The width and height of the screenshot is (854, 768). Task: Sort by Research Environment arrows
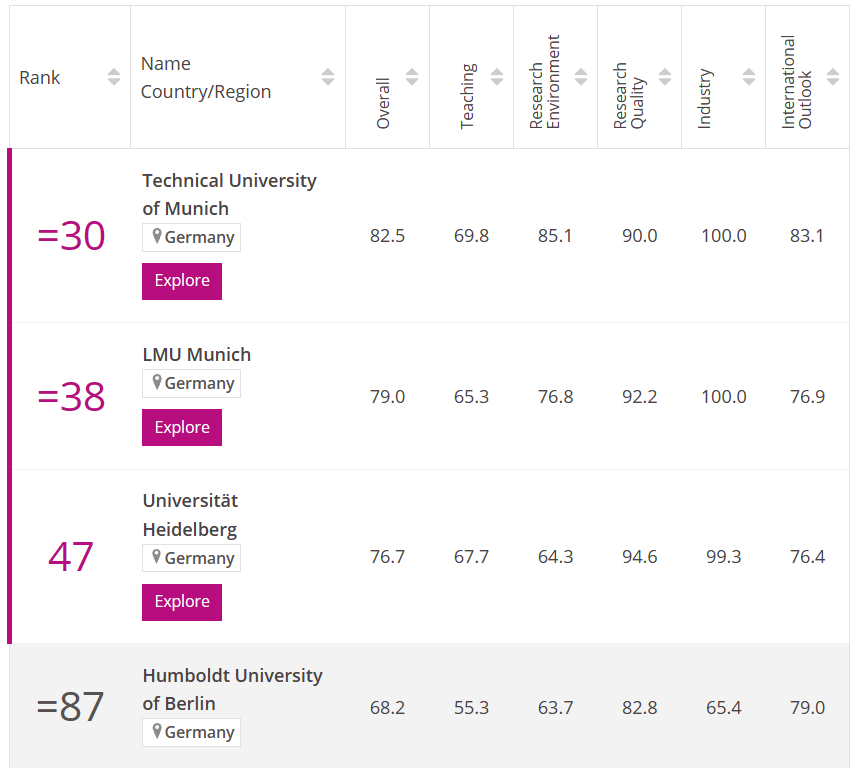click(x=581, y=78)
